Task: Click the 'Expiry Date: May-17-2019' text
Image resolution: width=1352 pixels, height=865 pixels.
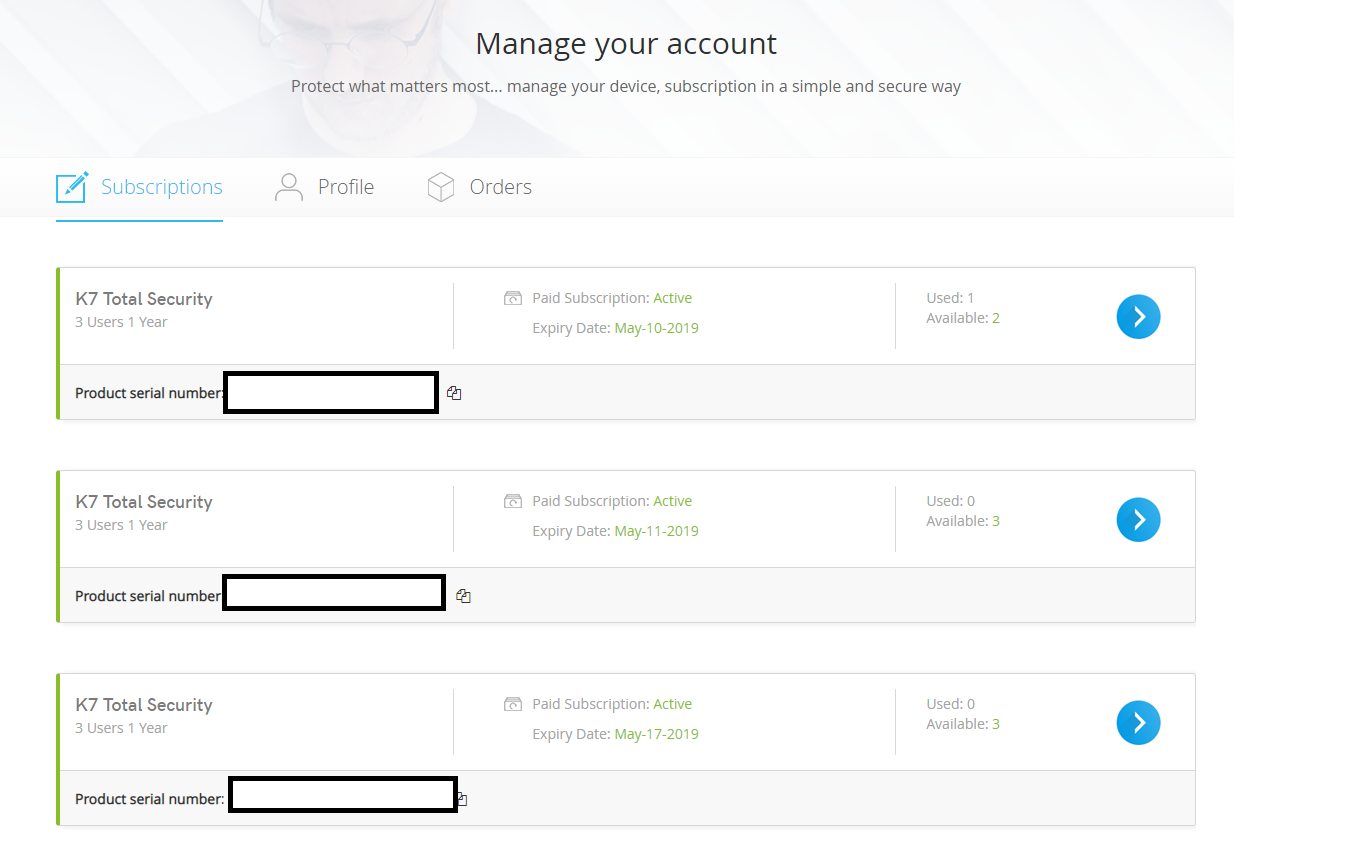Action: pyautogui.click(x=615, y=734)
